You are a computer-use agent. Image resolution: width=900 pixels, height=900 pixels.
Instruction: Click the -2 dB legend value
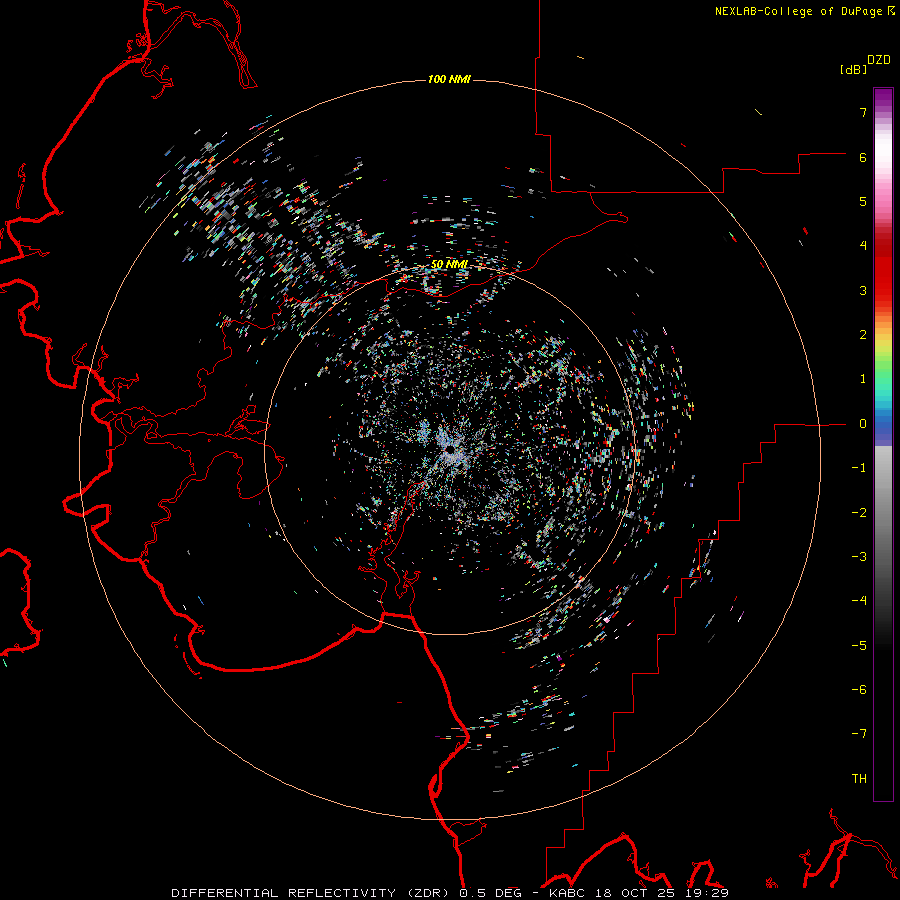point(859,513)
